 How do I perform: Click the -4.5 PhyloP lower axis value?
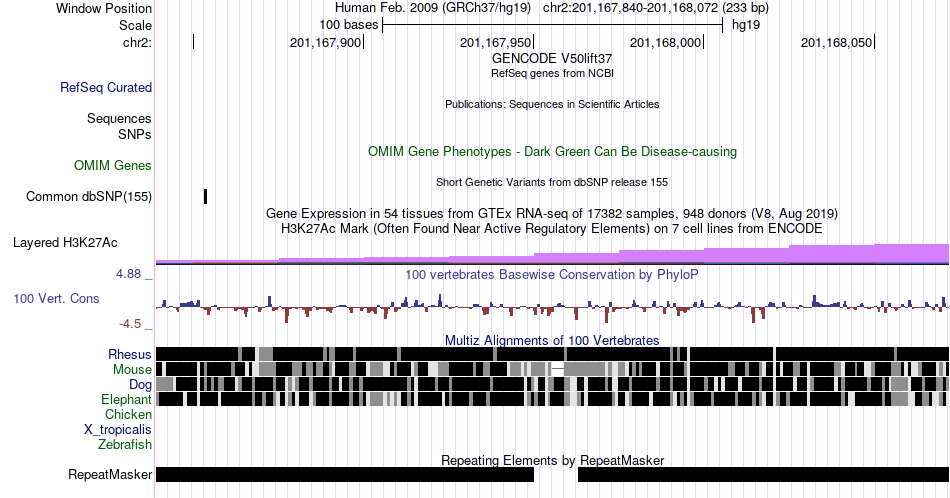(x=130, y=324)
